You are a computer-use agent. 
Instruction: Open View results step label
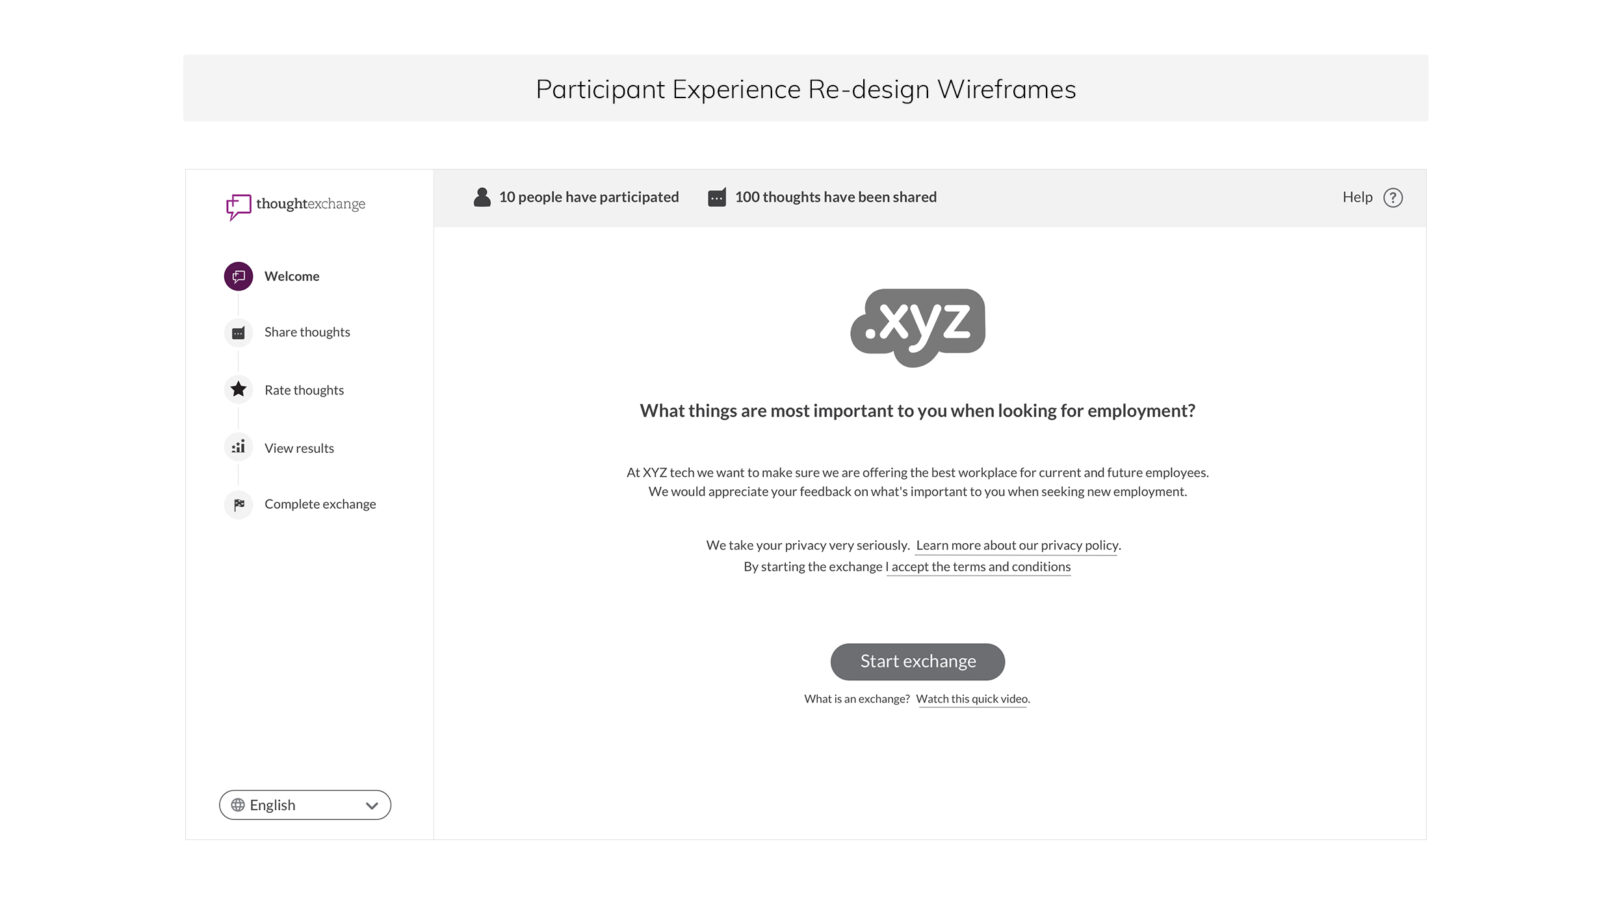299,449
